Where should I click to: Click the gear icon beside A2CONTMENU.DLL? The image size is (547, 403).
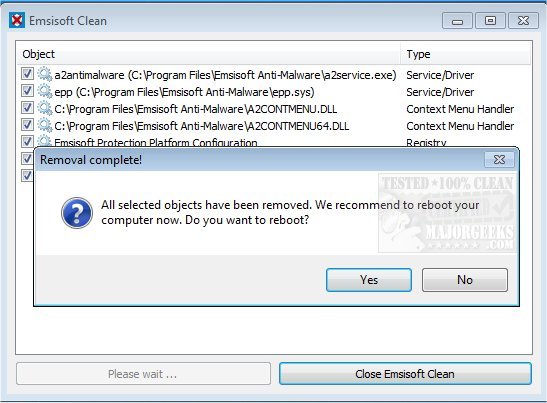45,108
